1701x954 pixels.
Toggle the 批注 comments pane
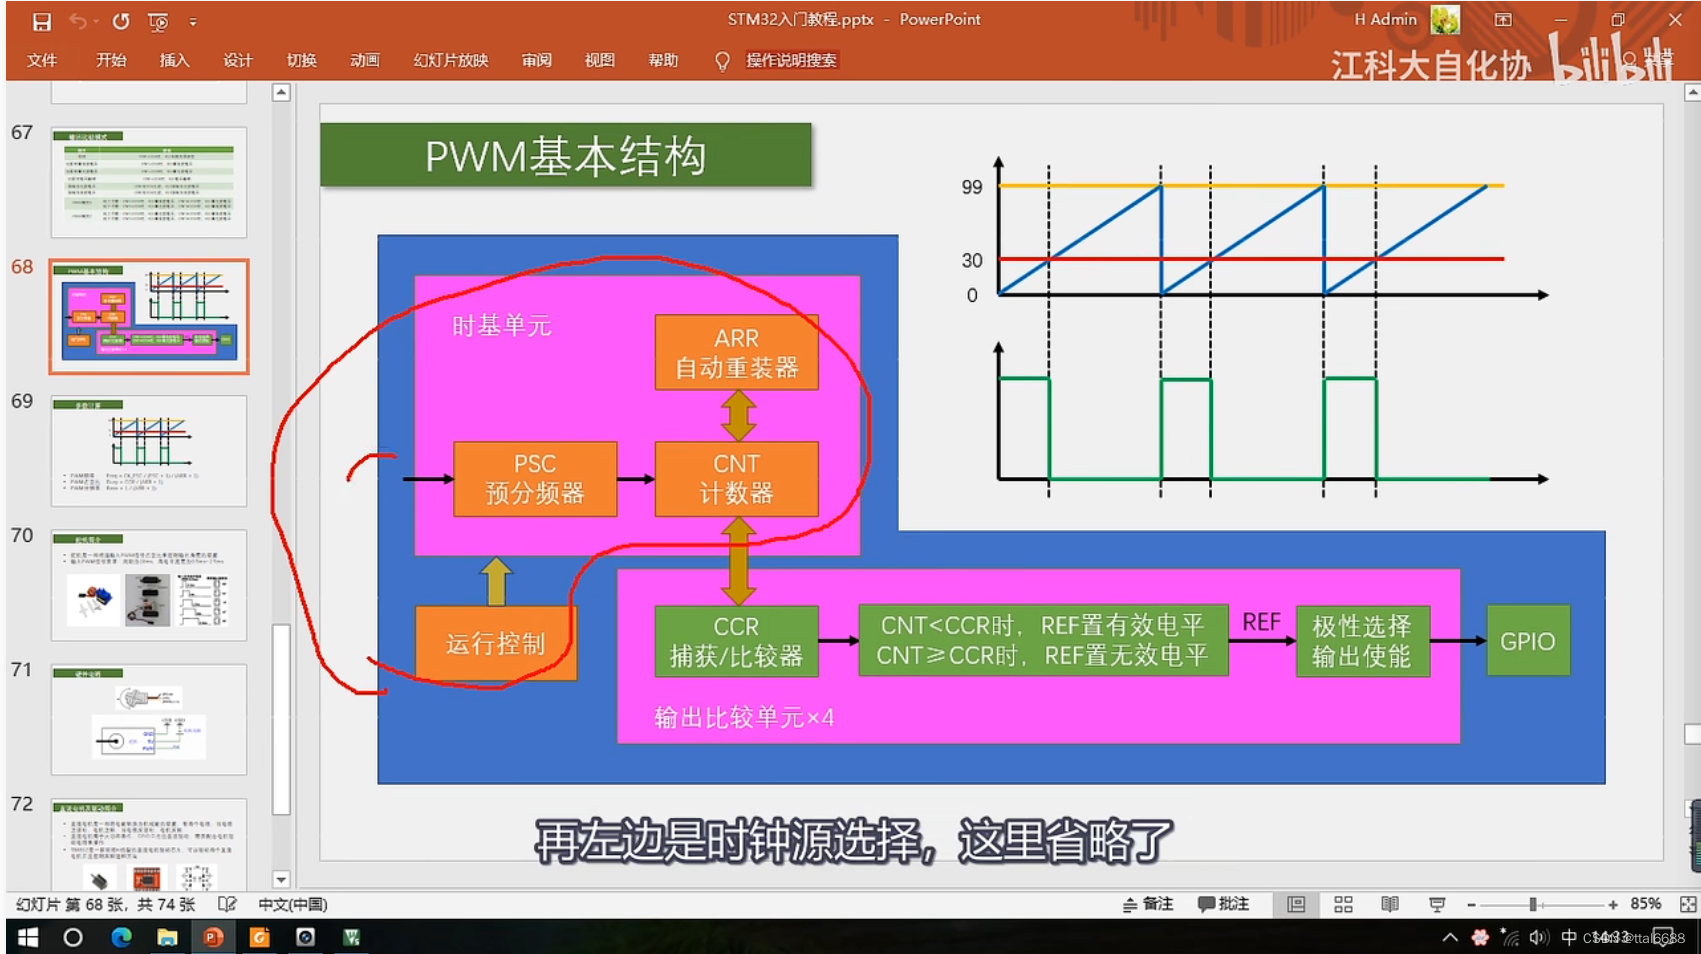point(1222,904)
